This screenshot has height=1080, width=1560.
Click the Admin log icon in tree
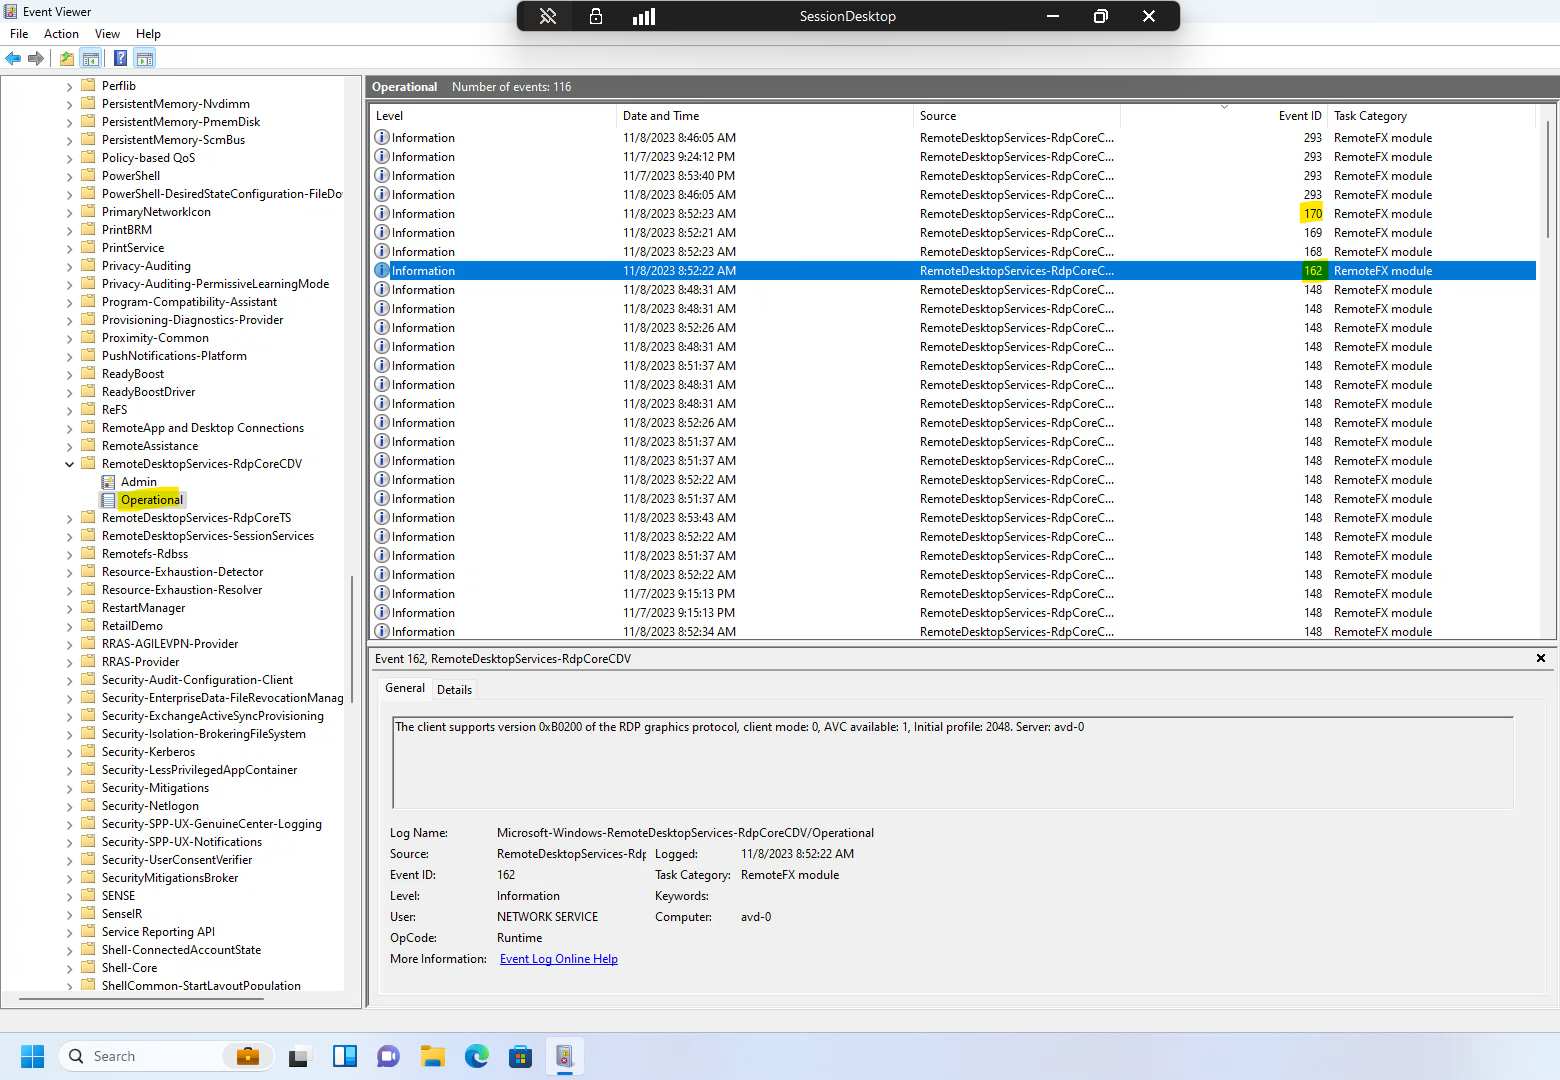pos(108,482)
